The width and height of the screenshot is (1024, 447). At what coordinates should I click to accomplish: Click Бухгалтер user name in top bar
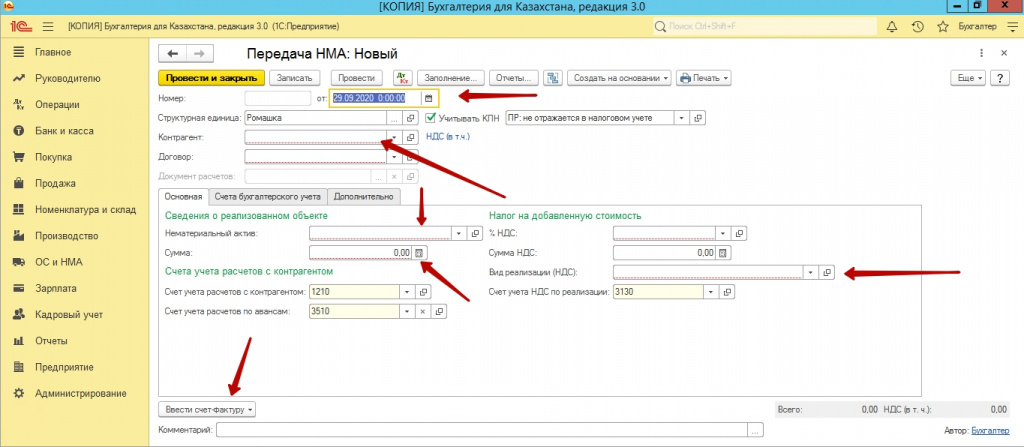point(977,27)
